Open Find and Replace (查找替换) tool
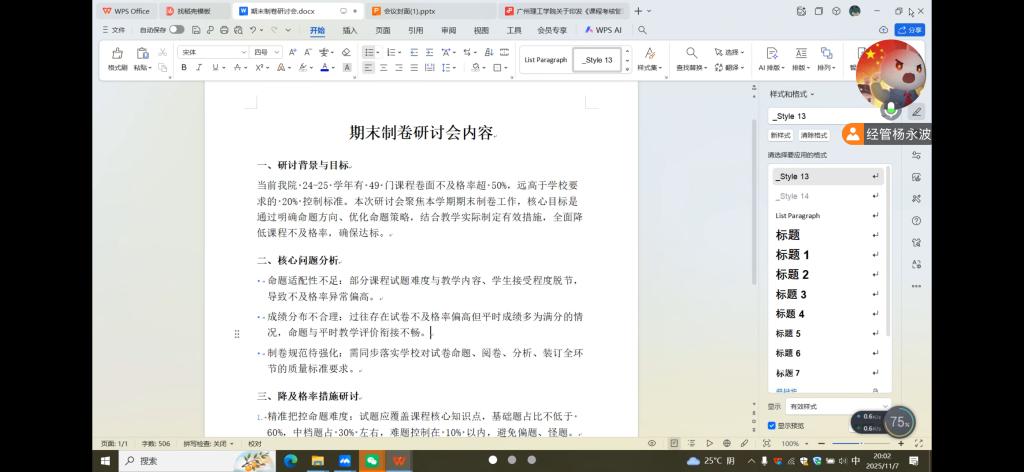The image size is (1024, 472). pyautogui.click(x=691, y=58)
